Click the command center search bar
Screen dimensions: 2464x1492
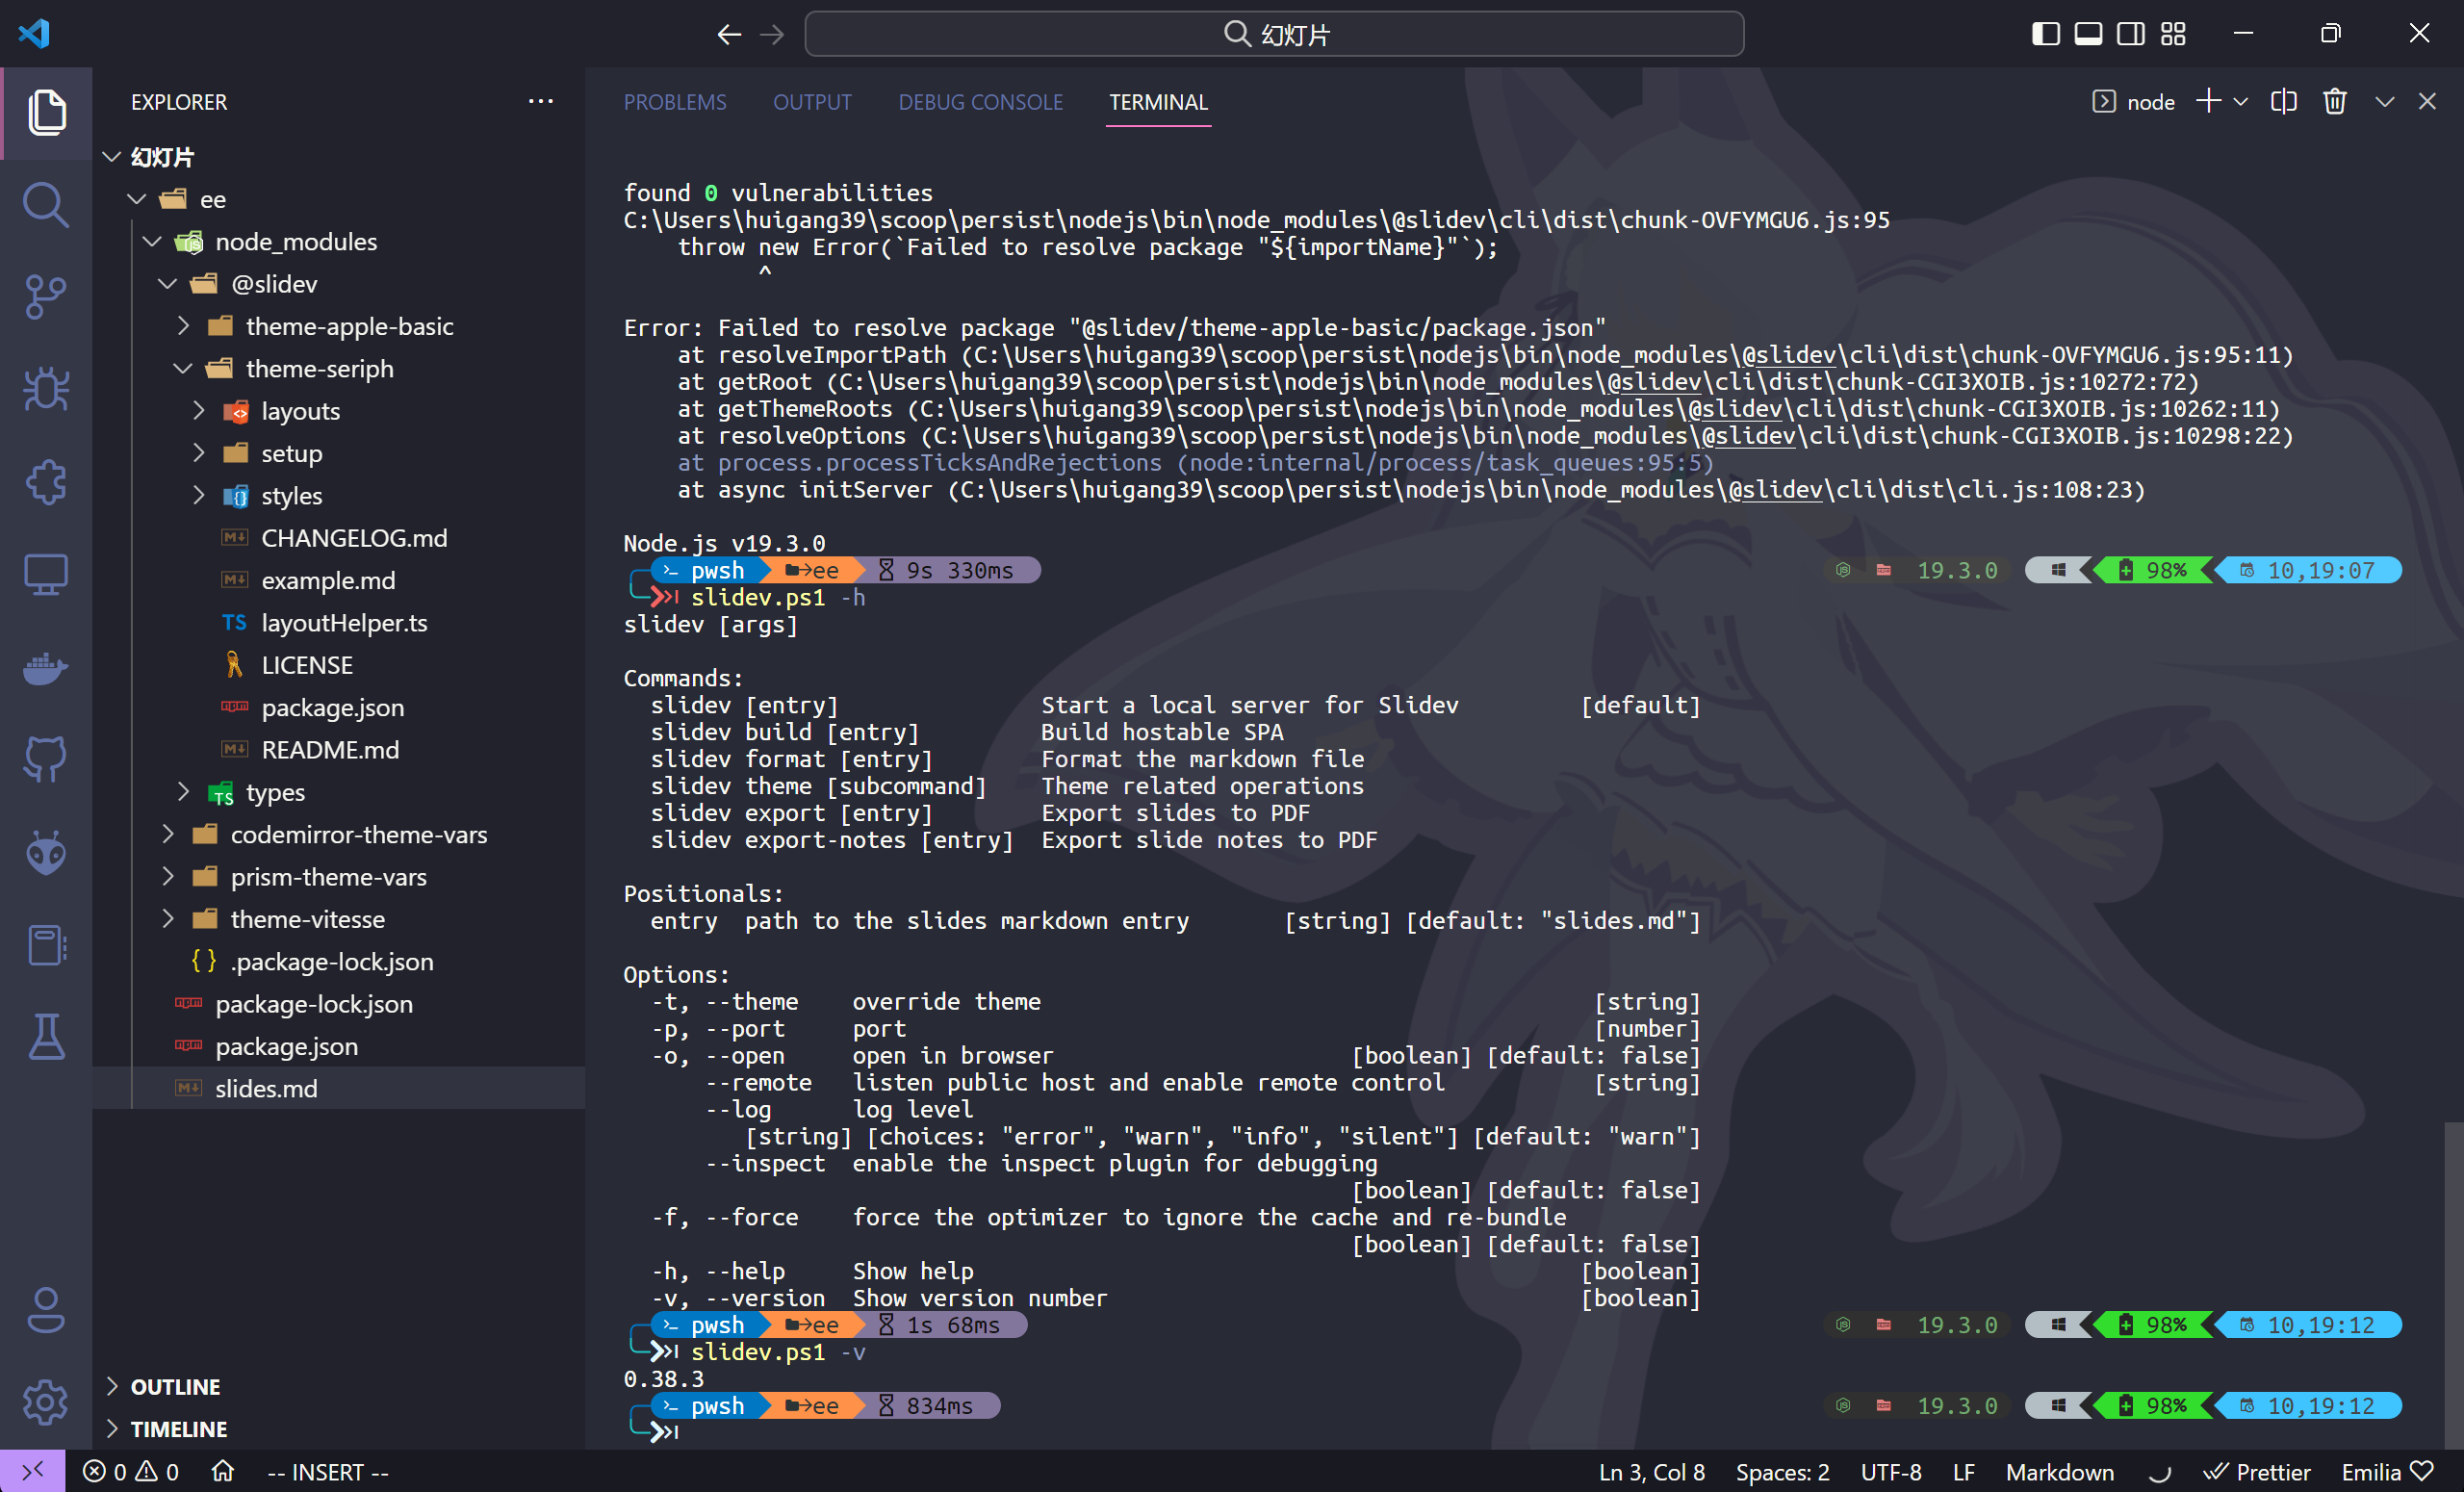pyautogui.click(x=1274, y=33)
